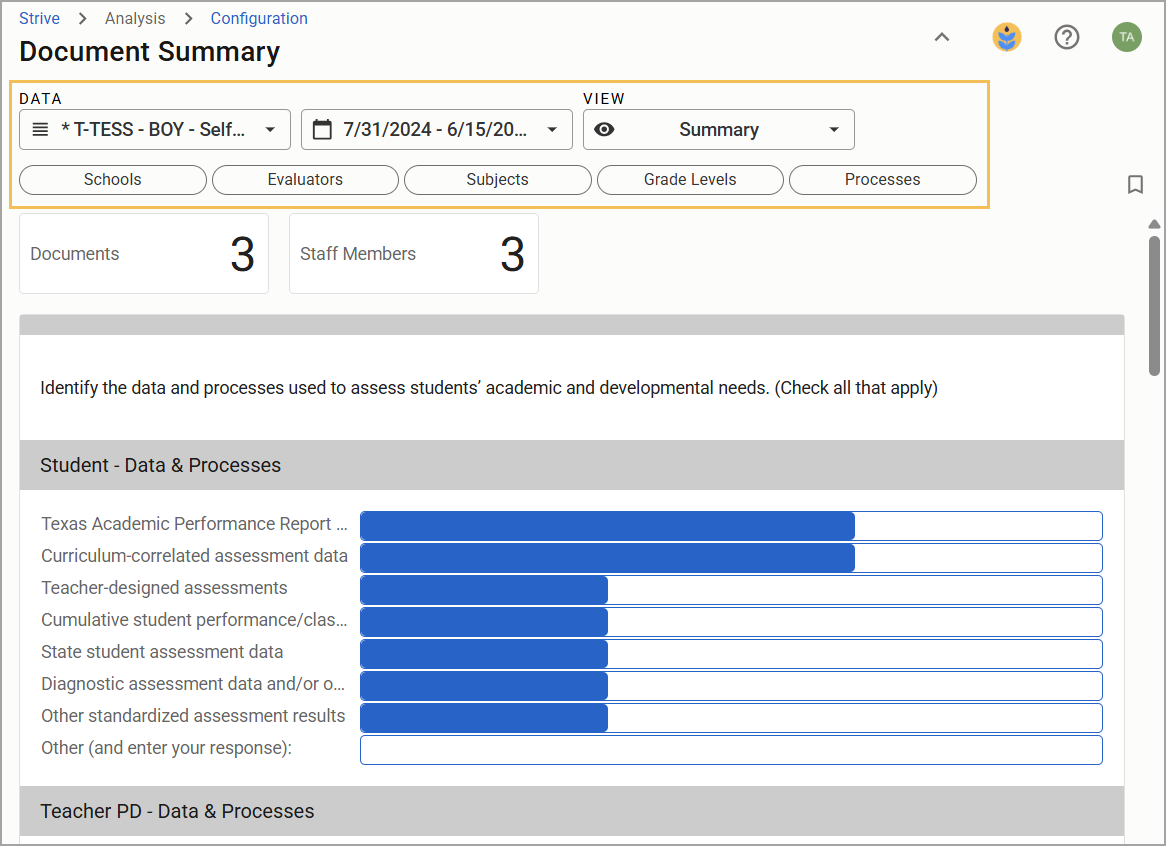Click the Teacher PD - Data & Processes header
Screen dimensions: 1166x846
pos(572,811)
